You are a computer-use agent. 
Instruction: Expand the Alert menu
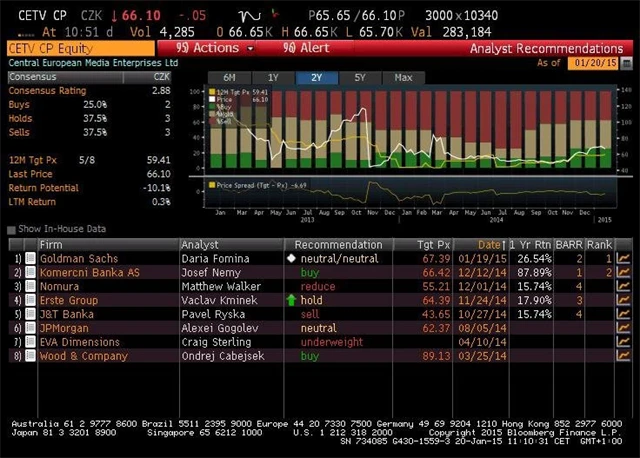(x=306, y=48)
